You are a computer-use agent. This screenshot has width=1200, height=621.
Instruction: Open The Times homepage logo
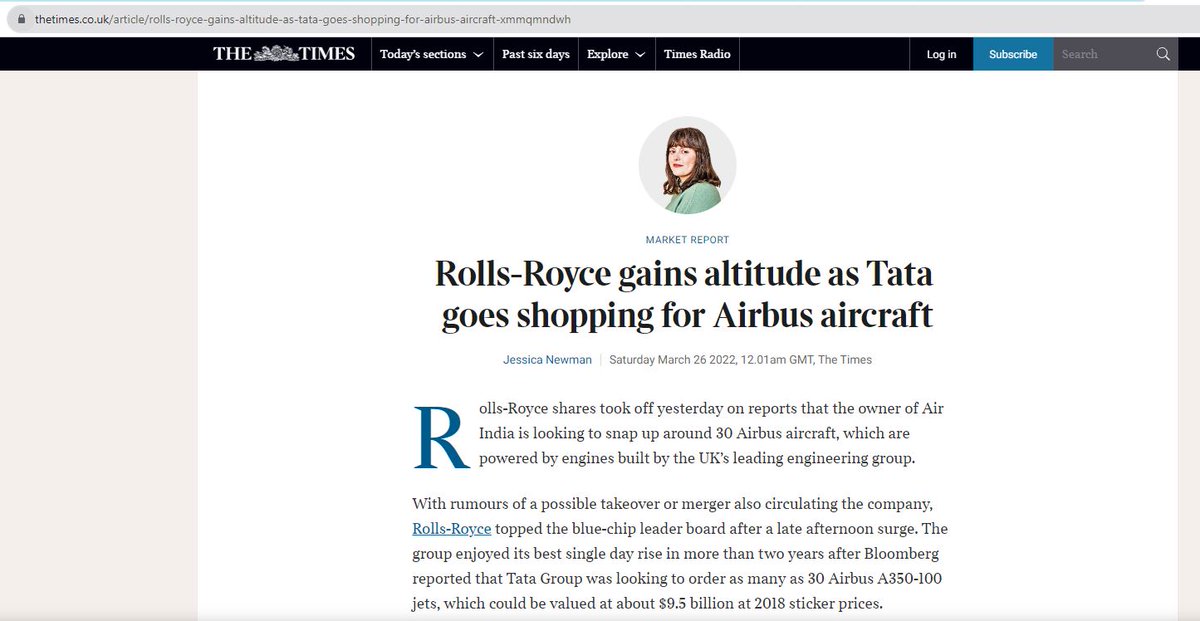coord(284,54)
